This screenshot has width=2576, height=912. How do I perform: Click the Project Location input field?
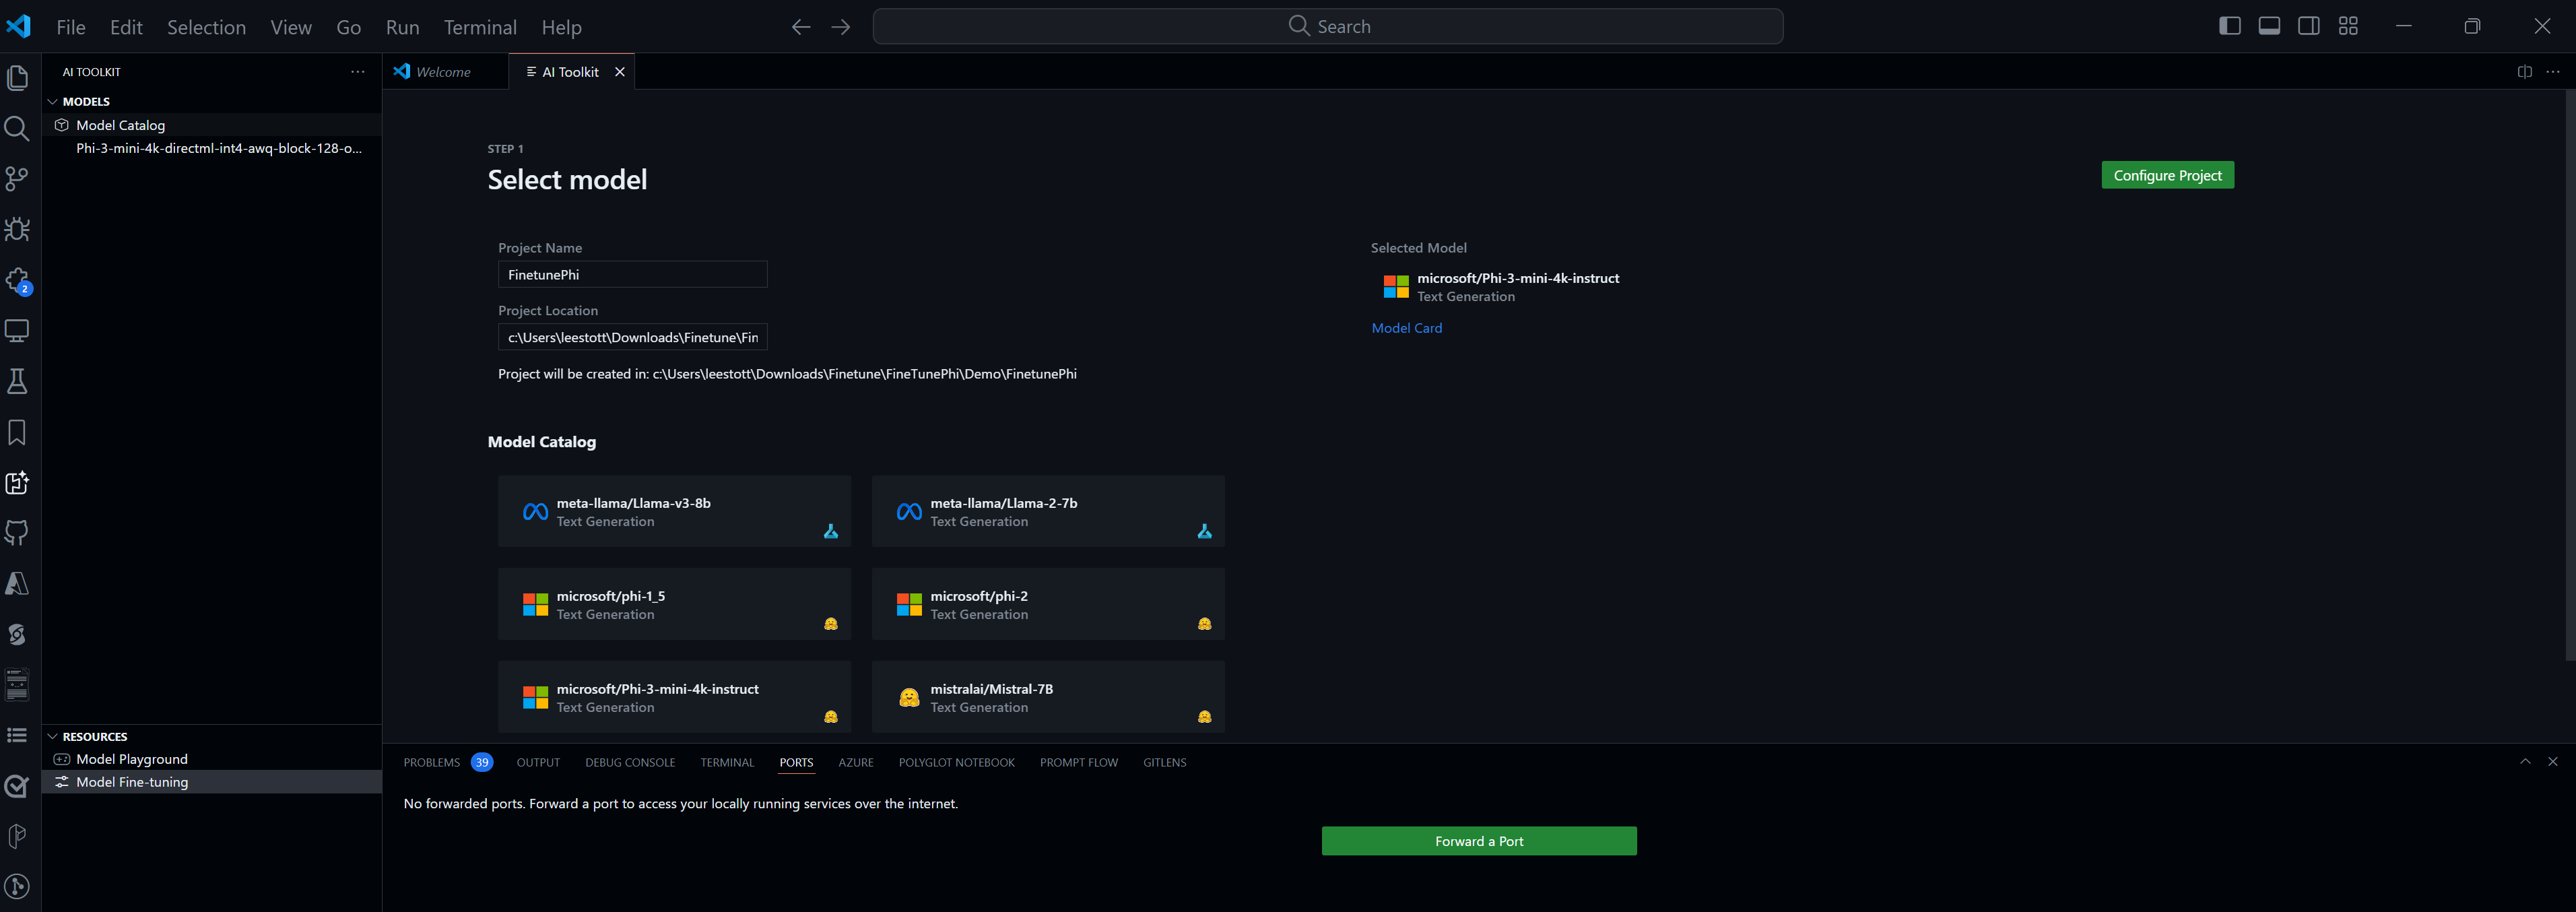632,337
